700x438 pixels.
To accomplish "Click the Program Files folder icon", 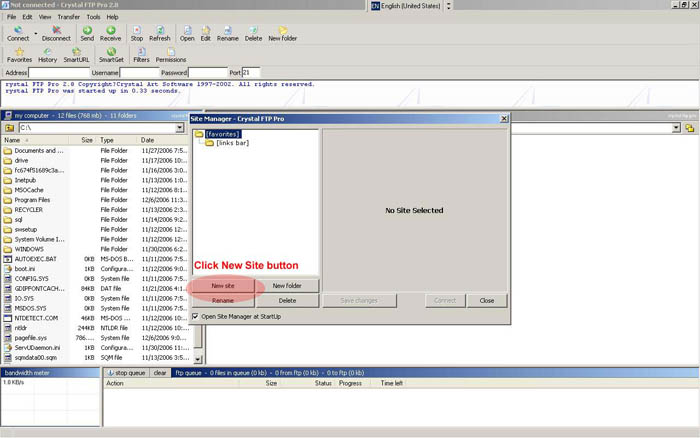I will [8, 200].
